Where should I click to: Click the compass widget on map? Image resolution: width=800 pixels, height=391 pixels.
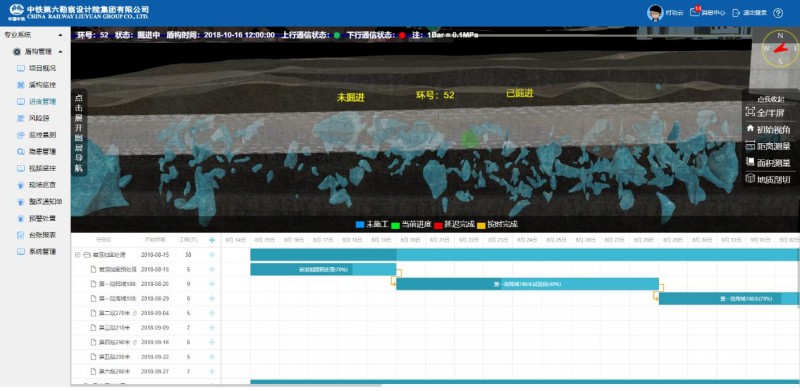(780, 48)
